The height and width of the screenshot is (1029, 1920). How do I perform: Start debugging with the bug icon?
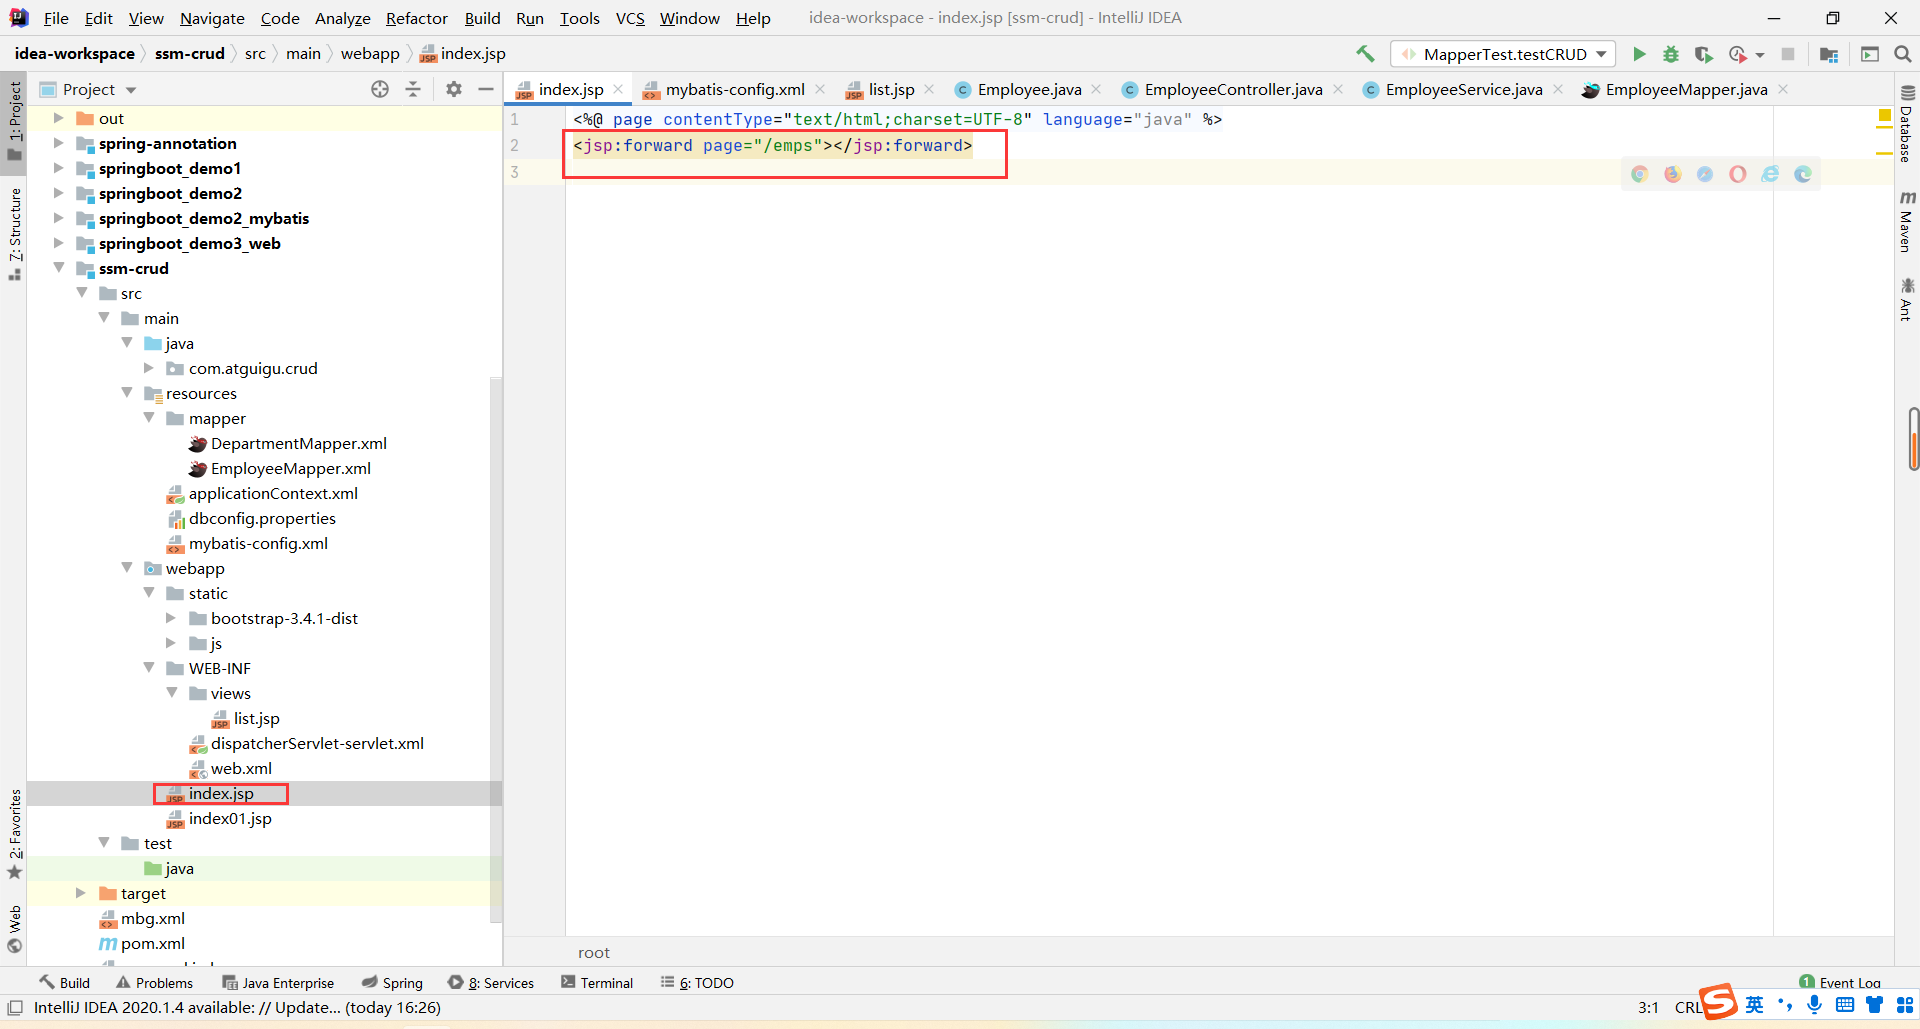1671,54
